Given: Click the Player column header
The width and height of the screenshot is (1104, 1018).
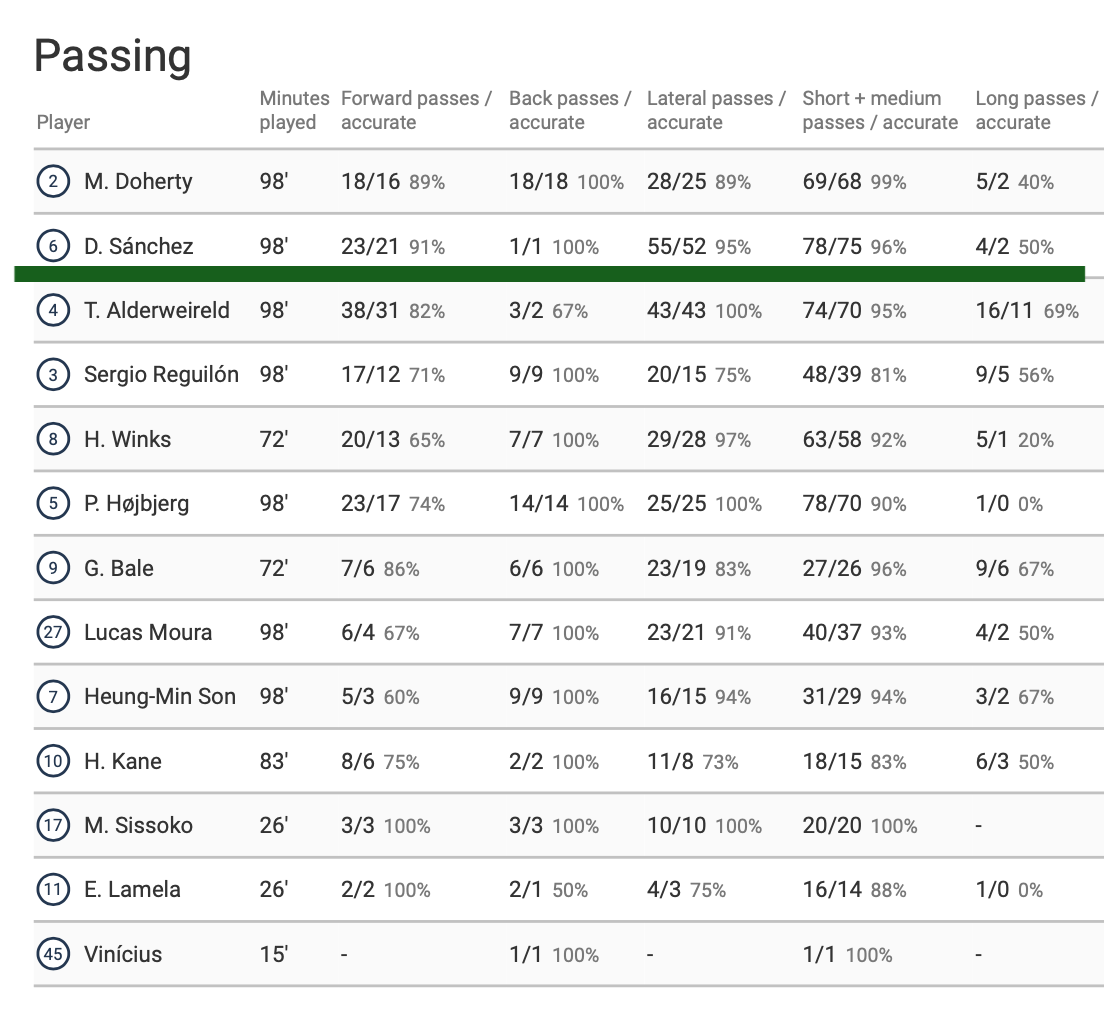Looking at the screenshot, I should (63, 123).
